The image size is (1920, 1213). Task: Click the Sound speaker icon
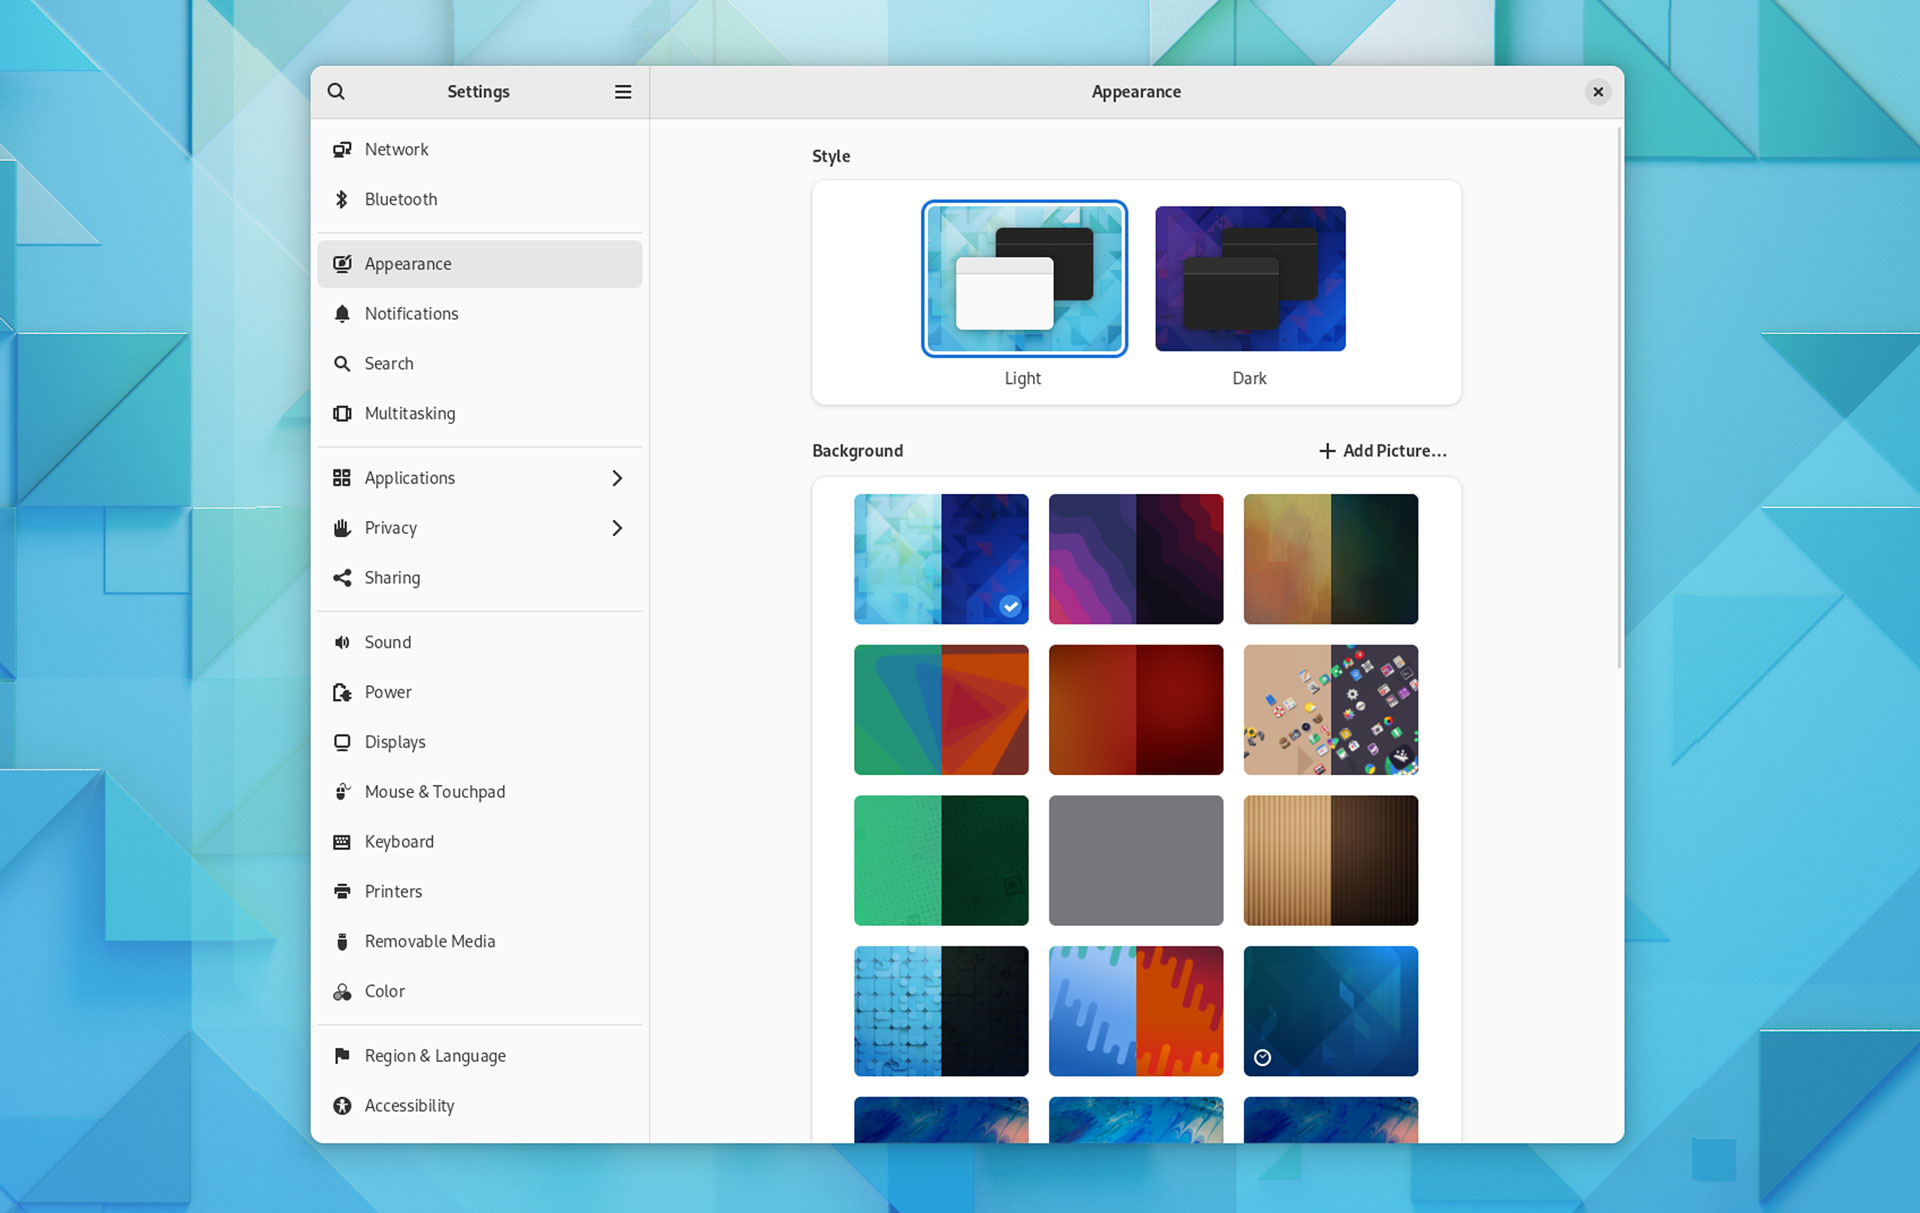pyautogui.click(x=342, y=642)
